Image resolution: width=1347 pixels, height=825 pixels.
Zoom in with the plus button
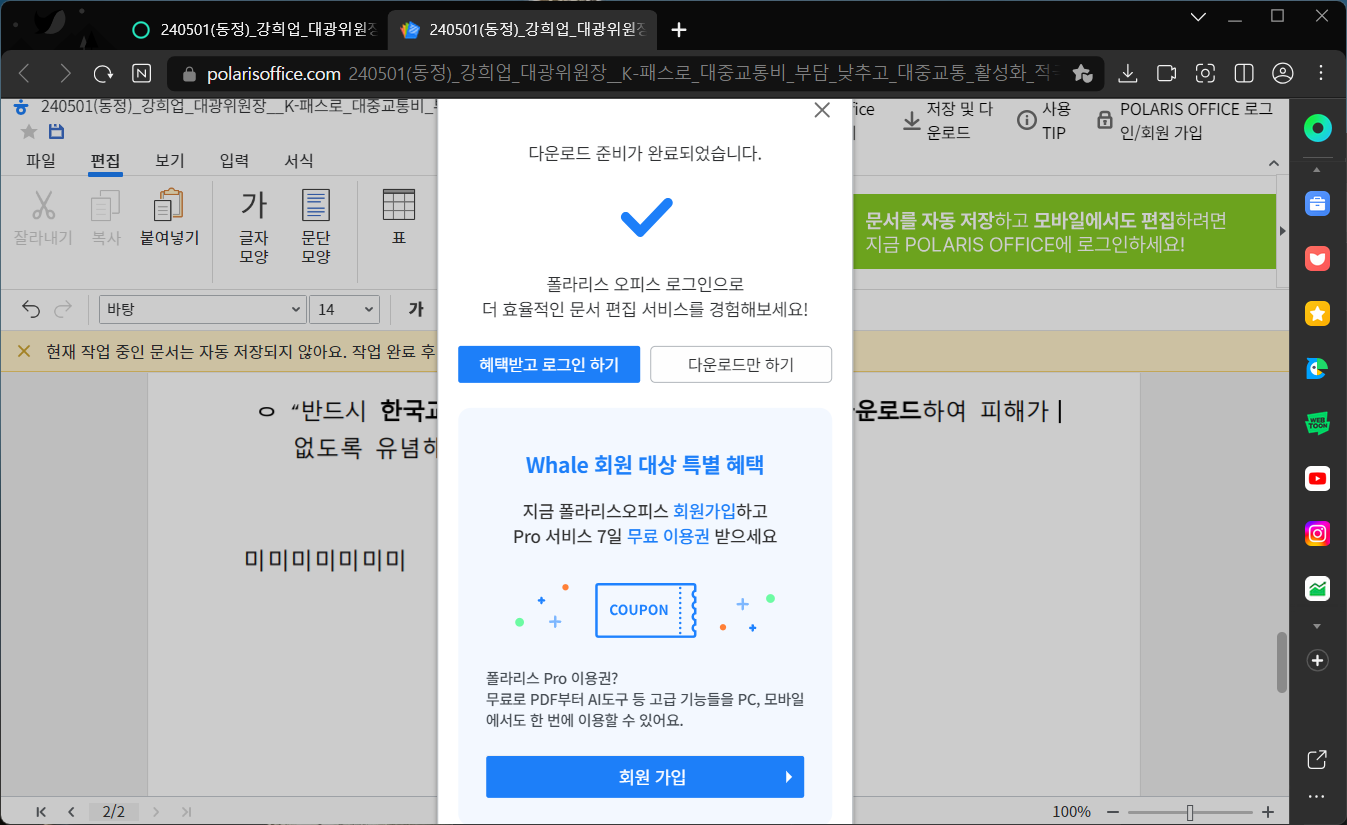tap(1267, 811)
